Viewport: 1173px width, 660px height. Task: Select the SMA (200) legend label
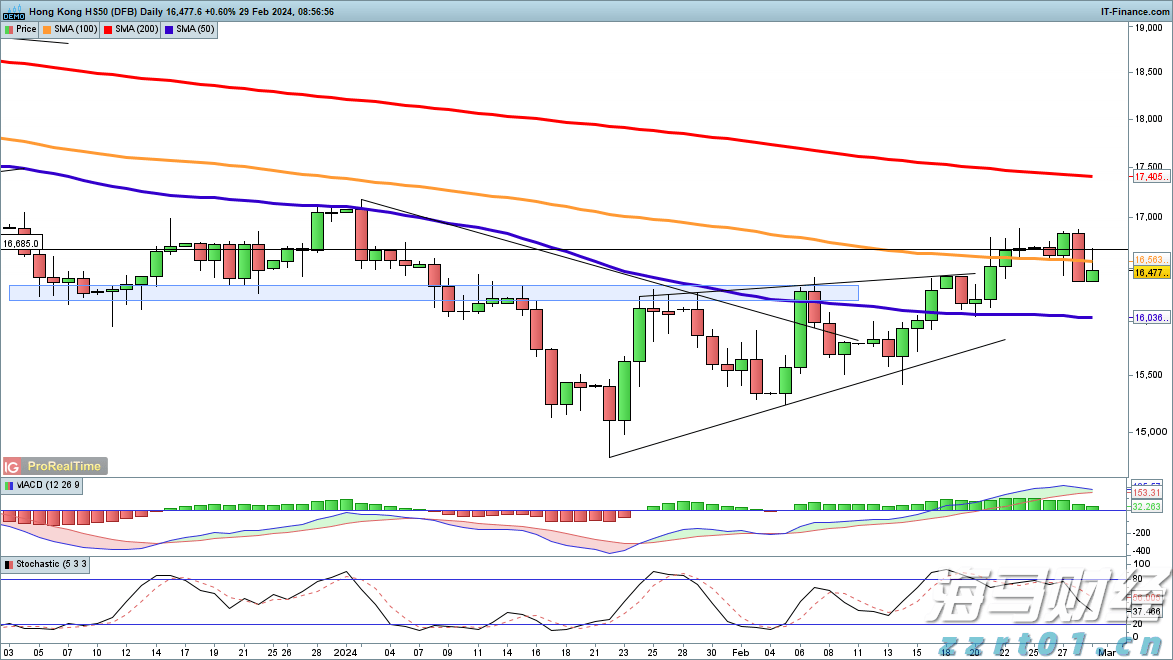pyautogui.click(x=137, y=30)
